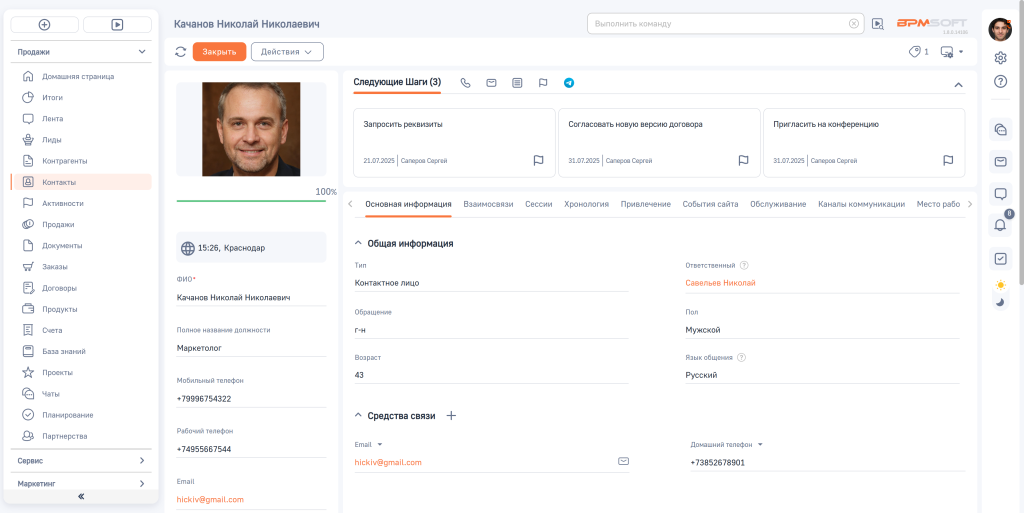Open system settings gear icon
1024x513 pixels.
coord(1000,58)
